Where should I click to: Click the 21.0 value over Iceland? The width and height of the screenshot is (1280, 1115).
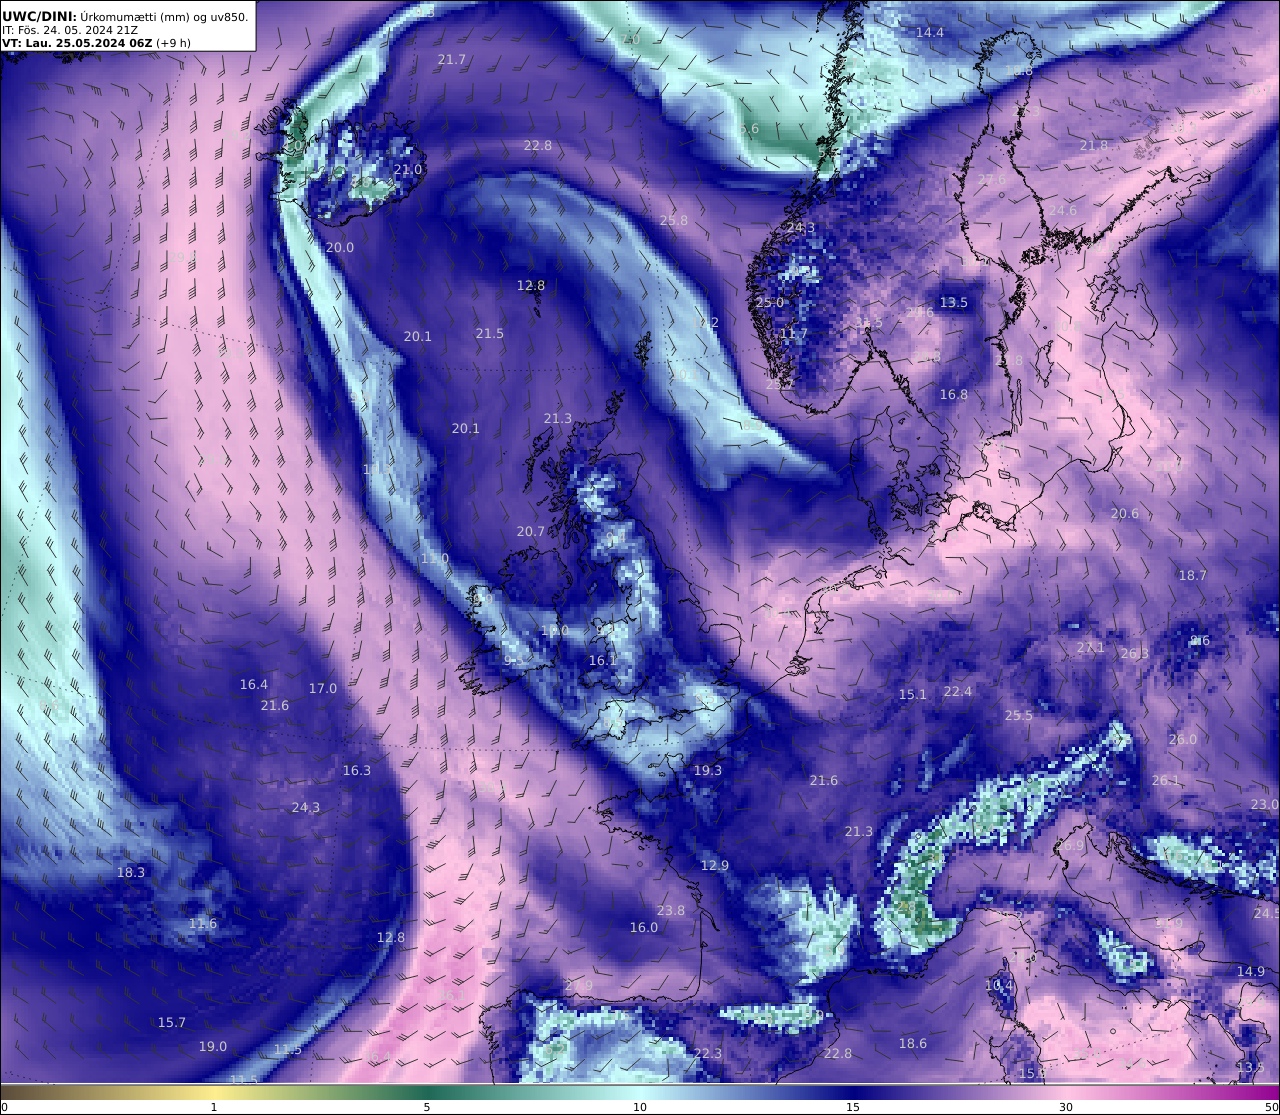pyautogui.click(x=408, y=170)
